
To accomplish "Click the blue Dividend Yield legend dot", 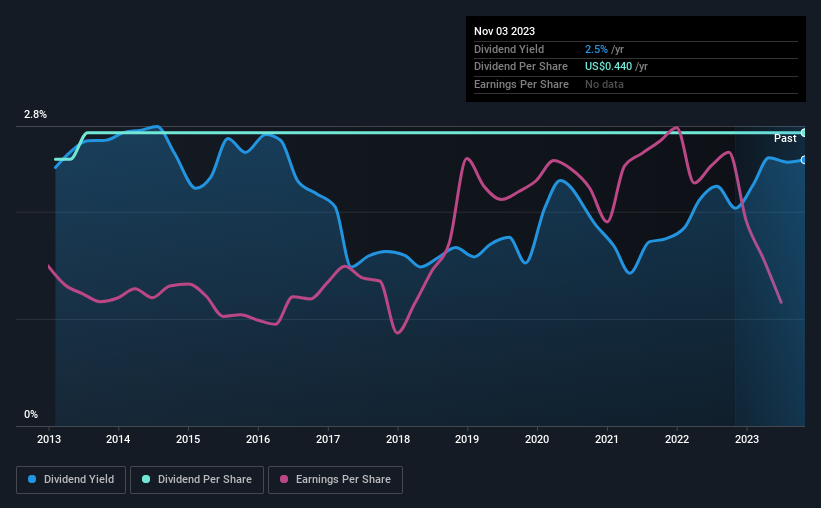I will [32, 479].
